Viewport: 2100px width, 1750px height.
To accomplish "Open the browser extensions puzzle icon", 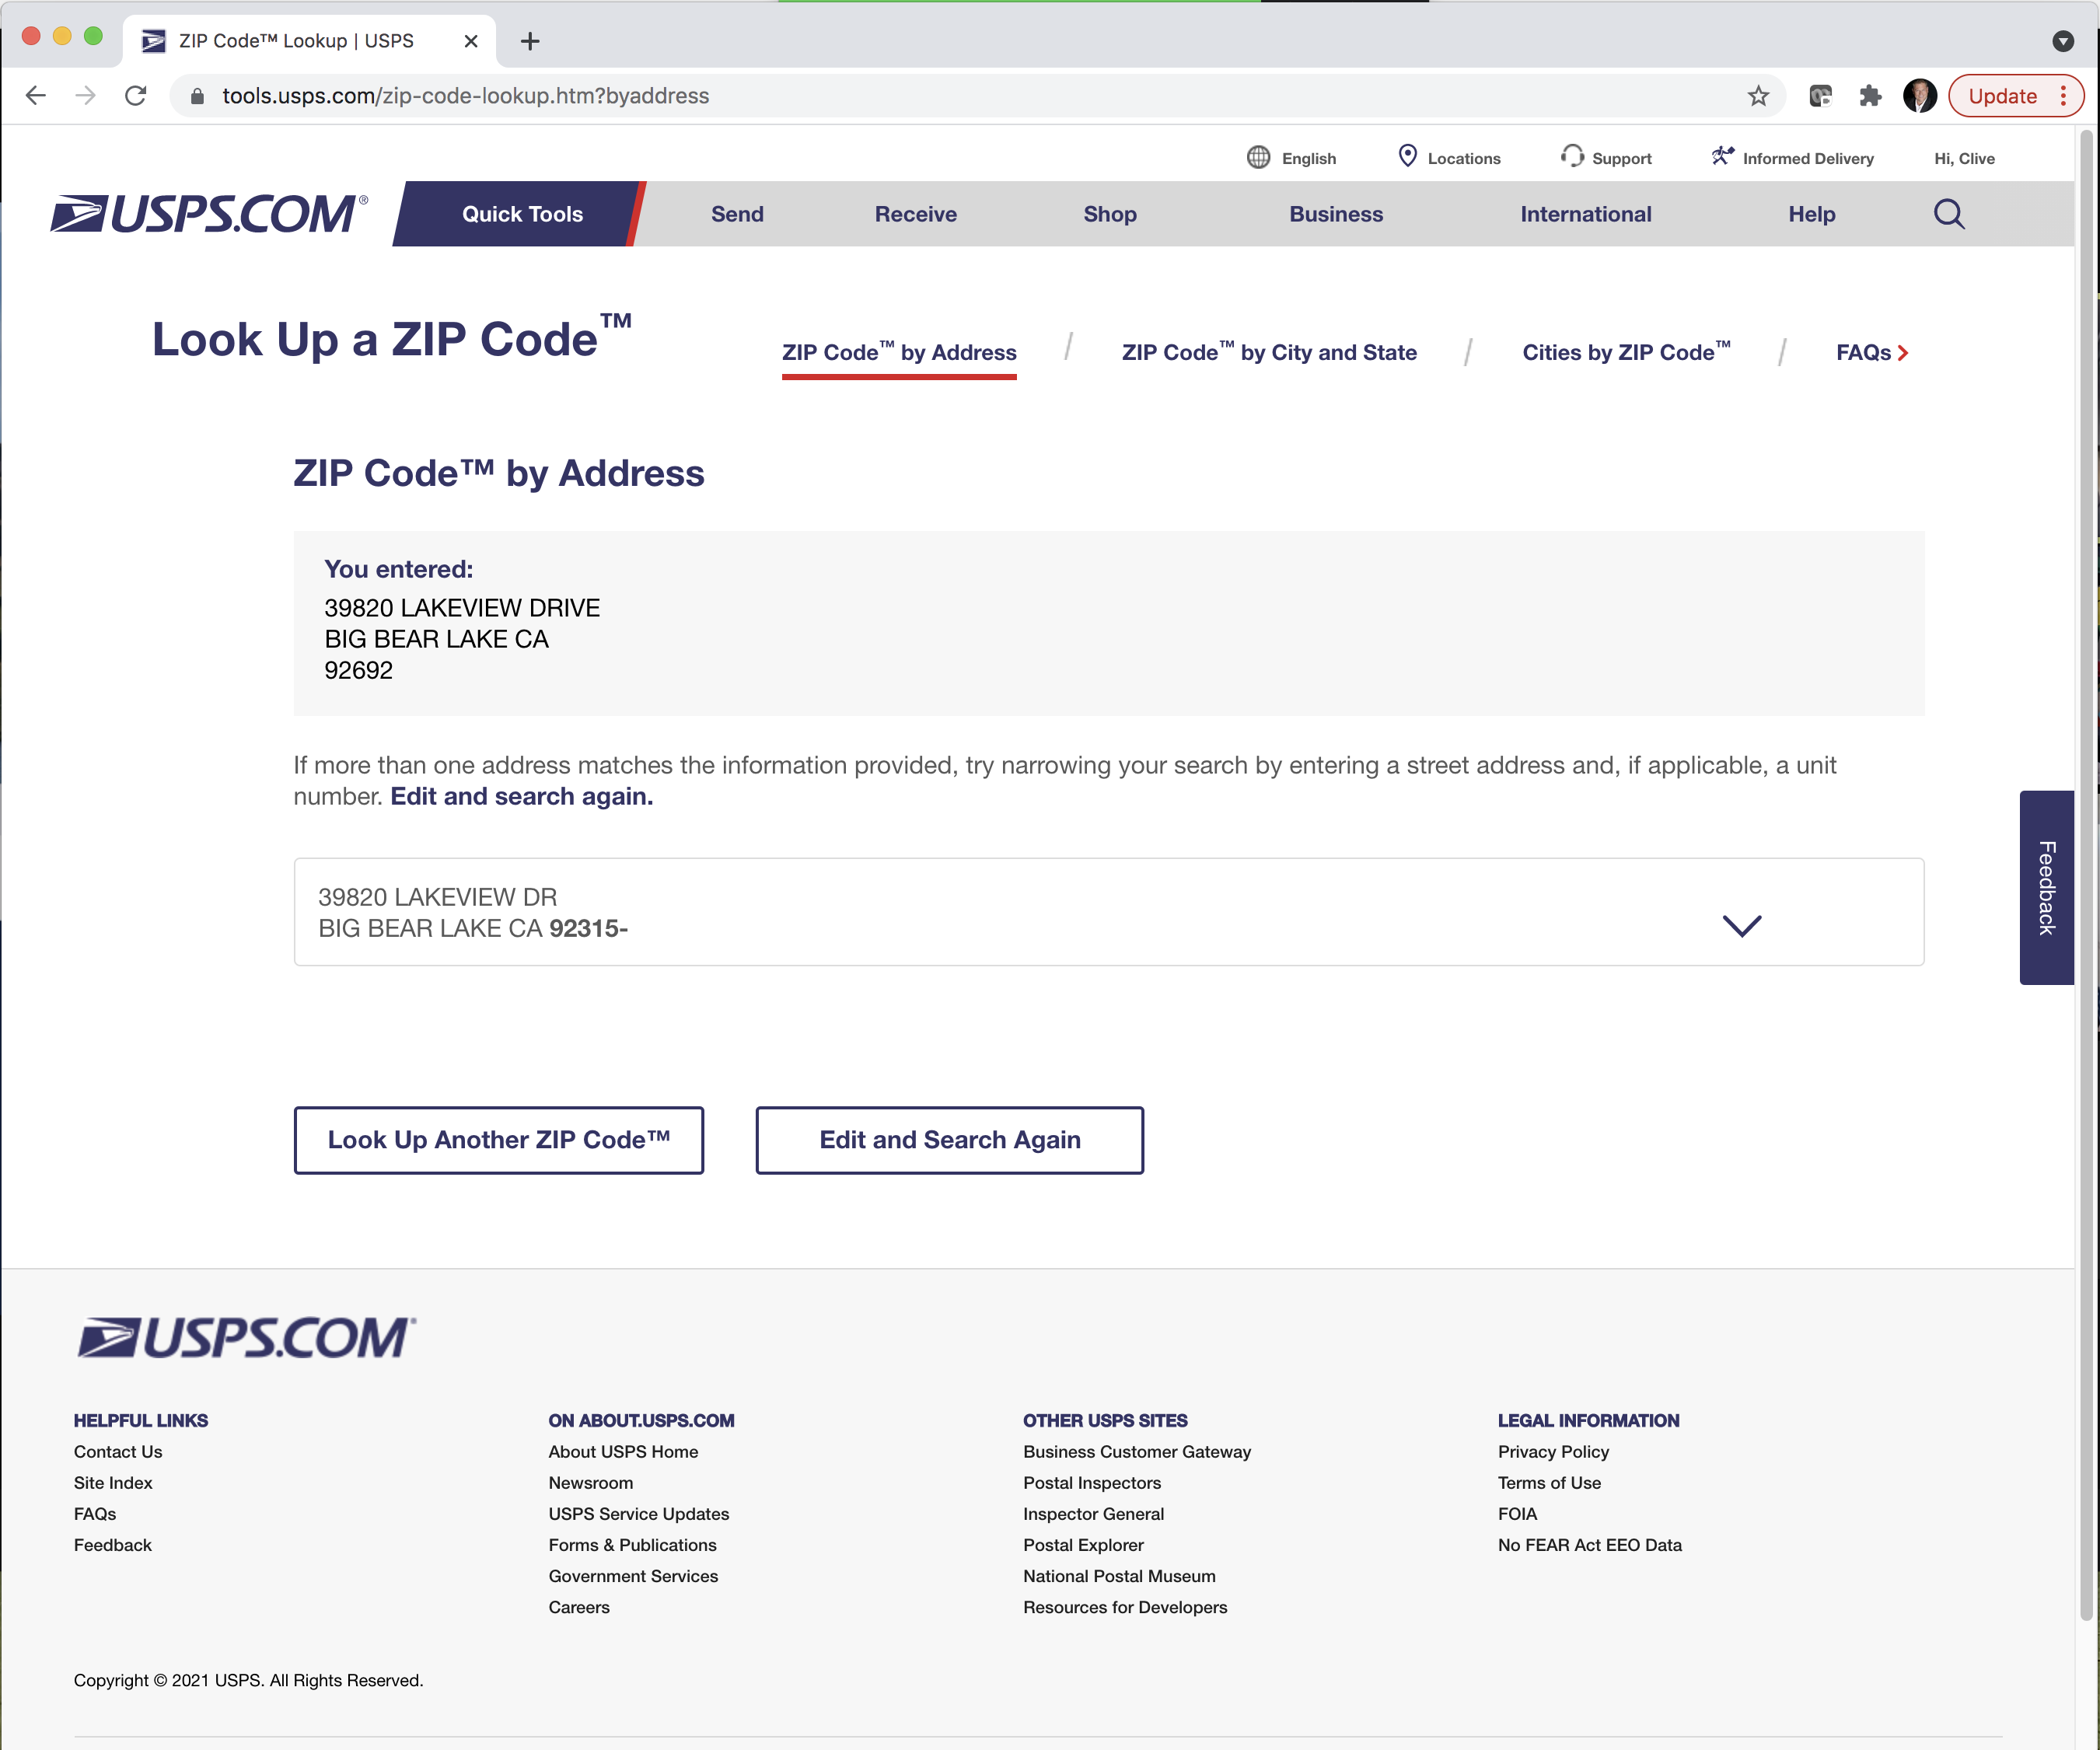I will pos(1871,96).
